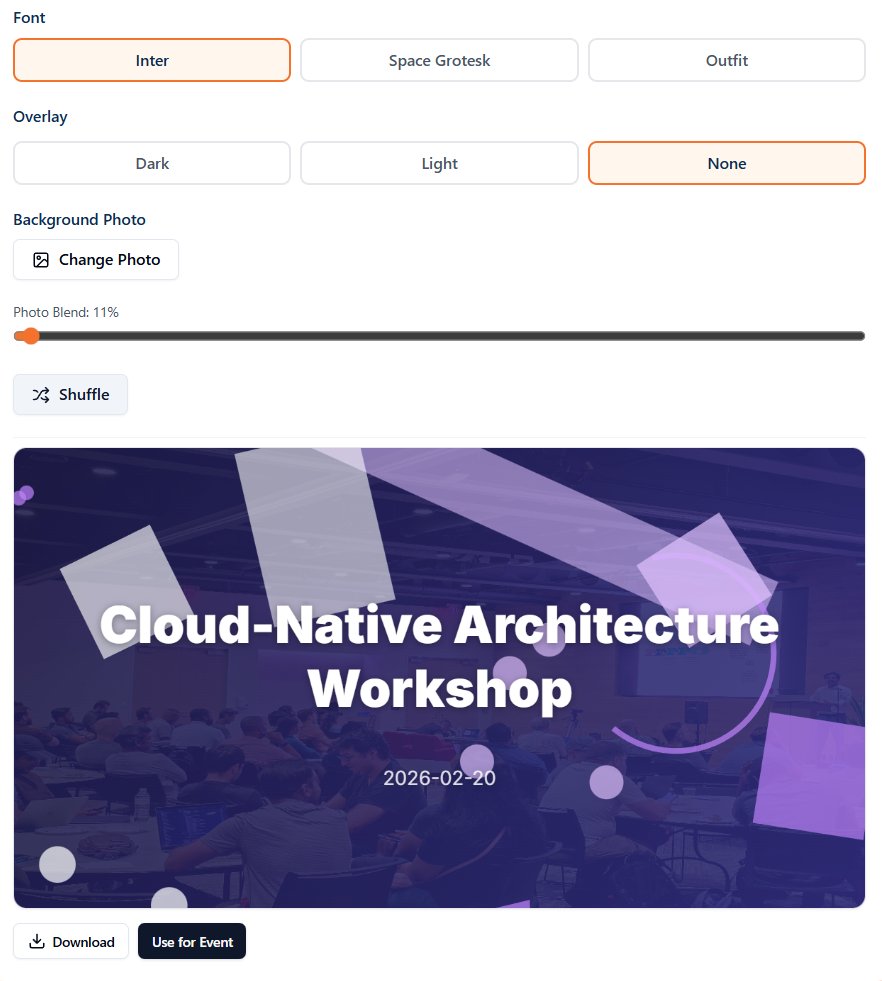Click the 'Cloud-Native Architecture Workshop' title text
This screenshot has height=981, width=882.
click(x=439, y=657)
